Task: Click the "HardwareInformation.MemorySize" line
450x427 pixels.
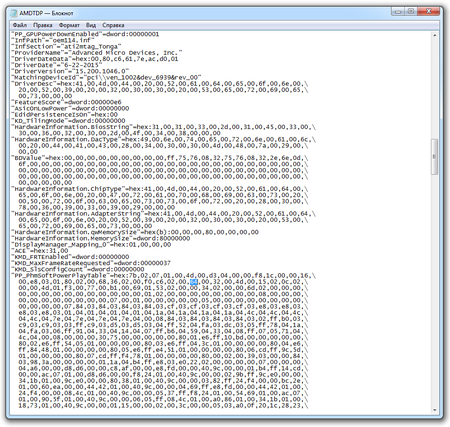Action: pyautogui.click(x=101, y=238)
